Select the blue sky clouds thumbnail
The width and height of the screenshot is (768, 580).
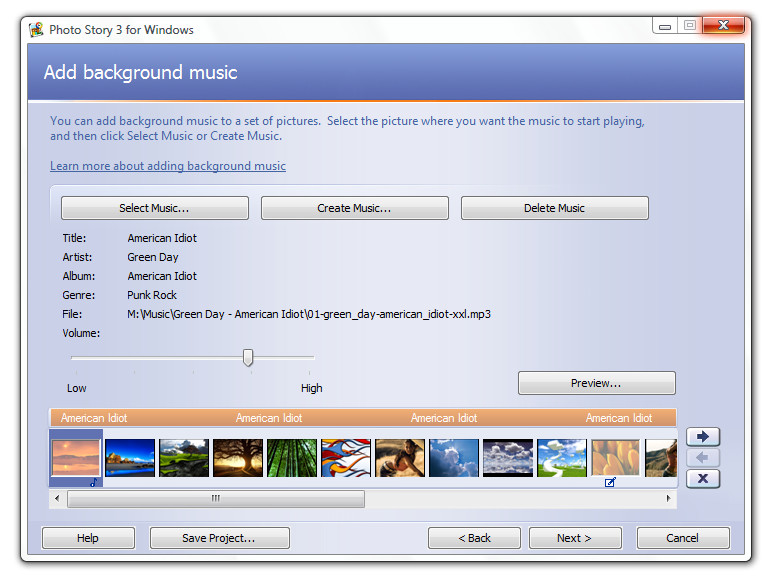454,458
